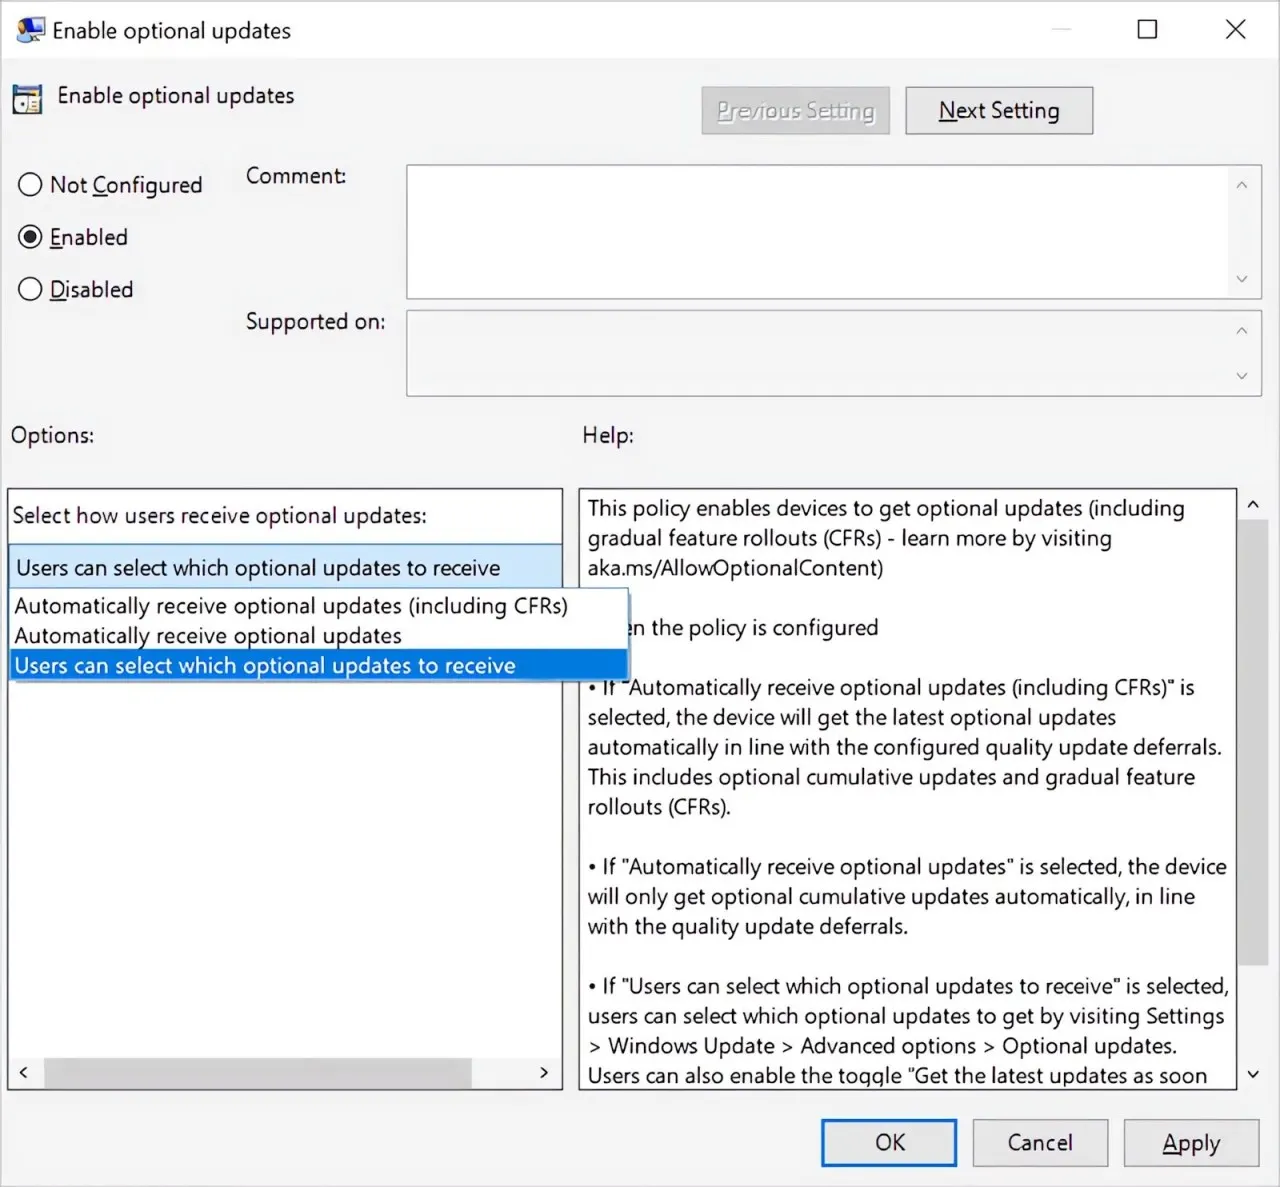This screenshot has height=1187, width=1280.
Task: Confirm changes with OK button
Action: pos(889,1143)
